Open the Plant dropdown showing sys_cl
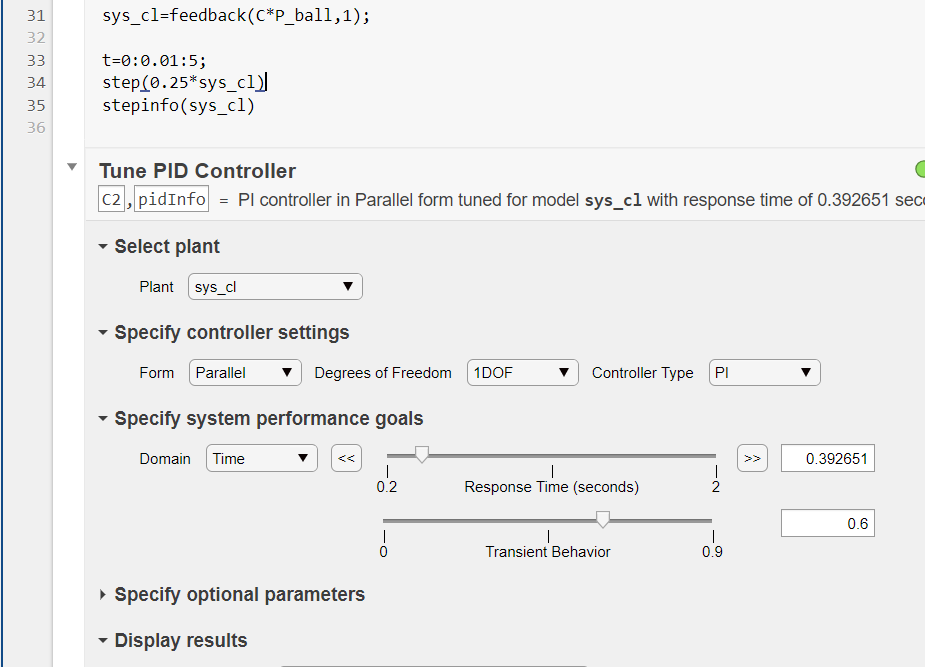 tap(275, 287)
